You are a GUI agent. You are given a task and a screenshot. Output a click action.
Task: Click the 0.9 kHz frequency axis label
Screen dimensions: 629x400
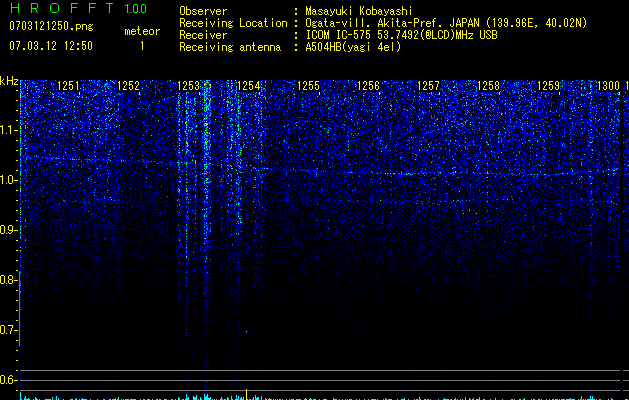click(x=8, y=230)
